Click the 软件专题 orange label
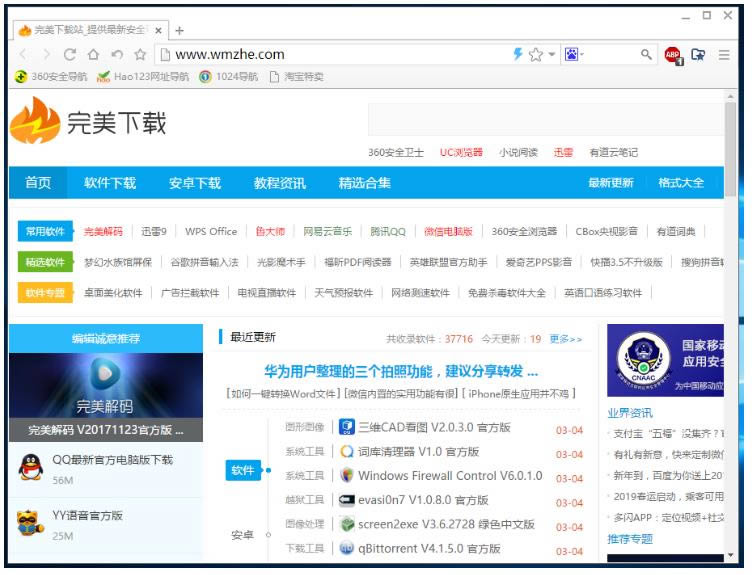Screen dimensions: 755x575 45,293
